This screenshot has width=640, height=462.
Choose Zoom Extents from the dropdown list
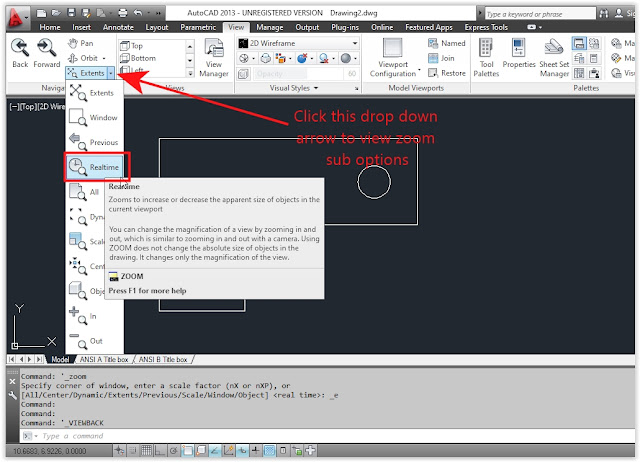(95, 93)
